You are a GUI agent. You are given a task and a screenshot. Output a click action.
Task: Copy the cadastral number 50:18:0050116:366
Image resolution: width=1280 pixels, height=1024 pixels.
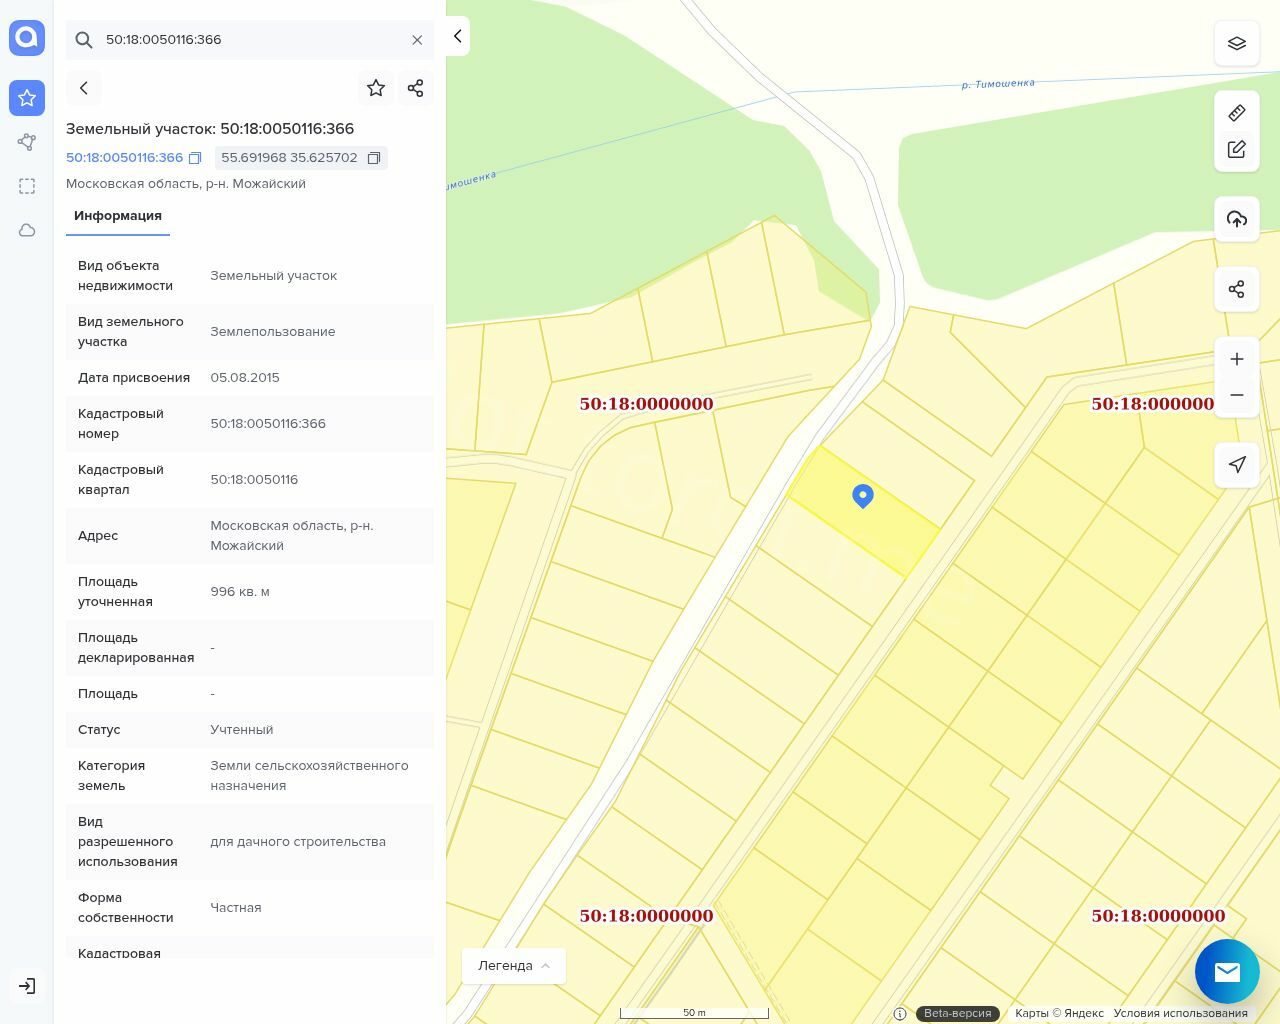click(195, 158)
